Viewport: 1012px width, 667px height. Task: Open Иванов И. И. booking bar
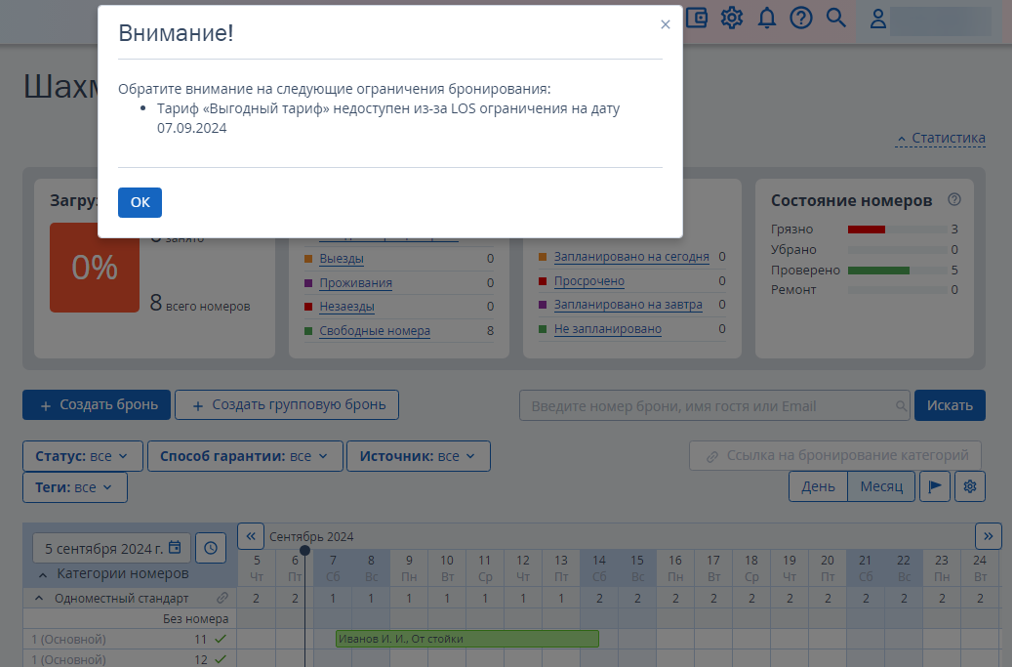467,639
